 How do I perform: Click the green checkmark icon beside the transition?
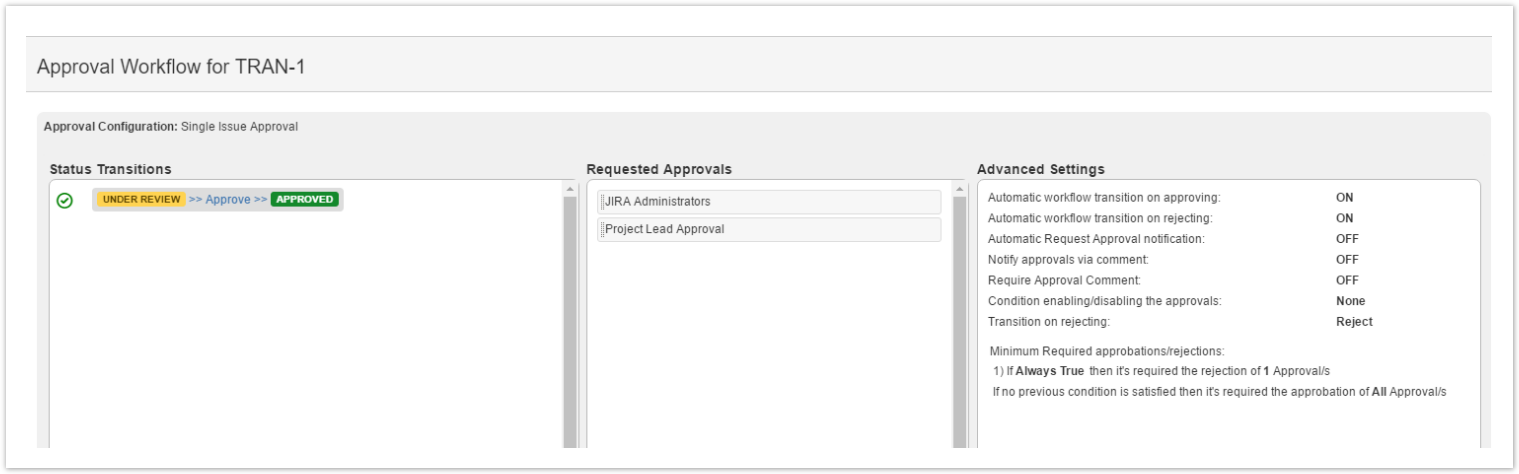point(64,201)
